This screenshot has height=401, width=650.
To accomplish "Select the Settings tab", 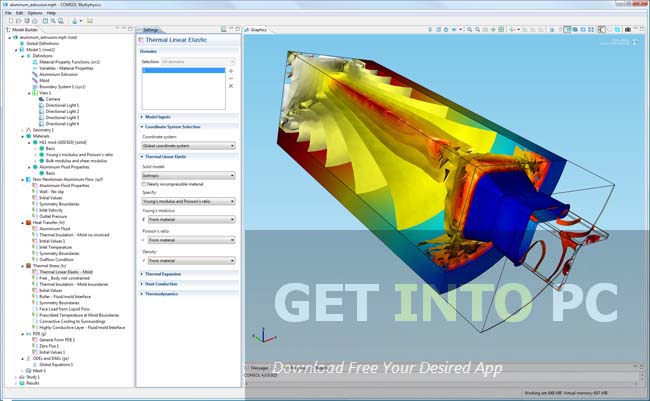I will point(148,30).
